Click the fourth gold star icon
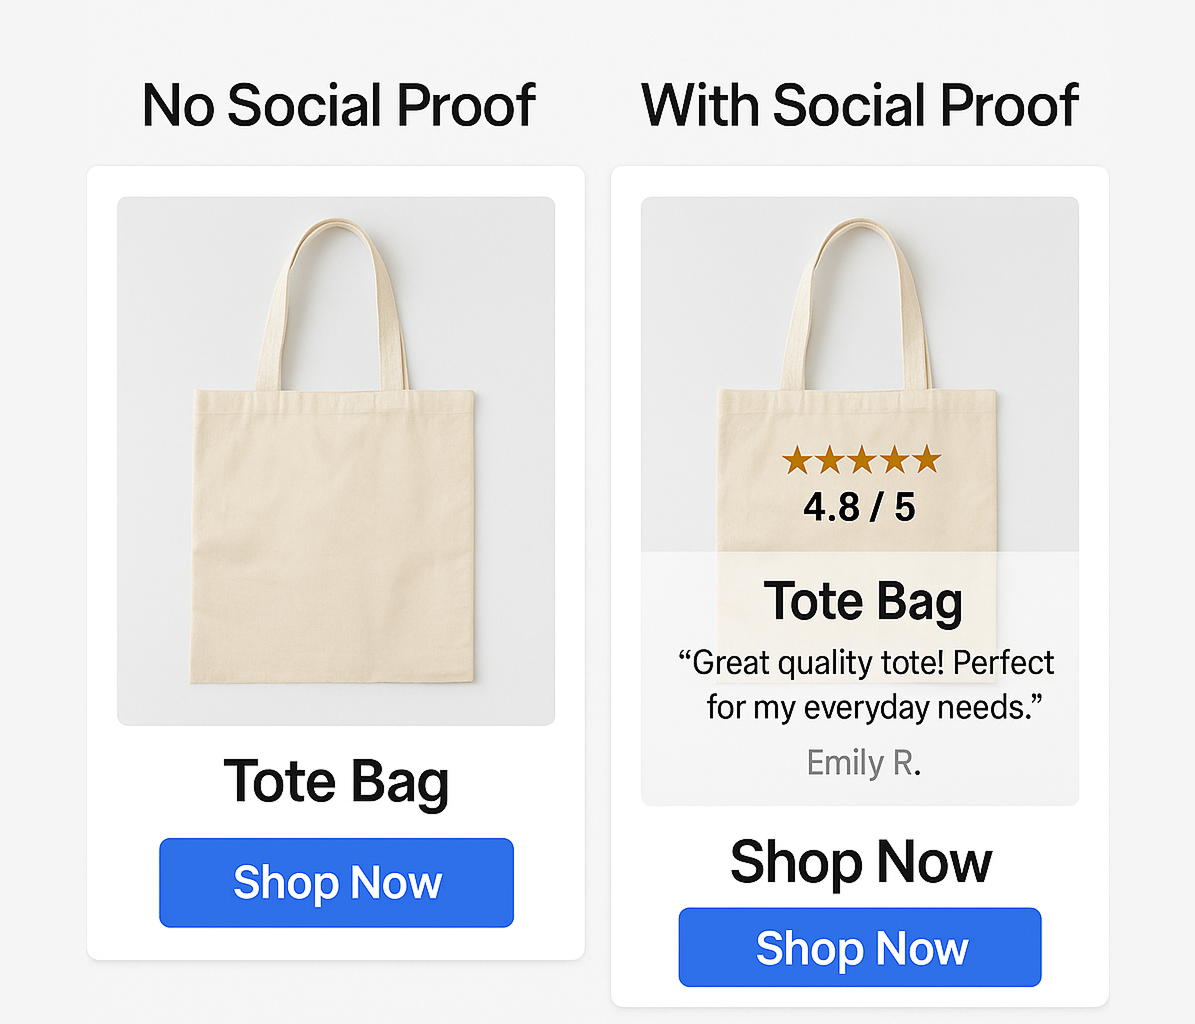This screenshot has height=1024, width=1195. click(x=895, y=460)
